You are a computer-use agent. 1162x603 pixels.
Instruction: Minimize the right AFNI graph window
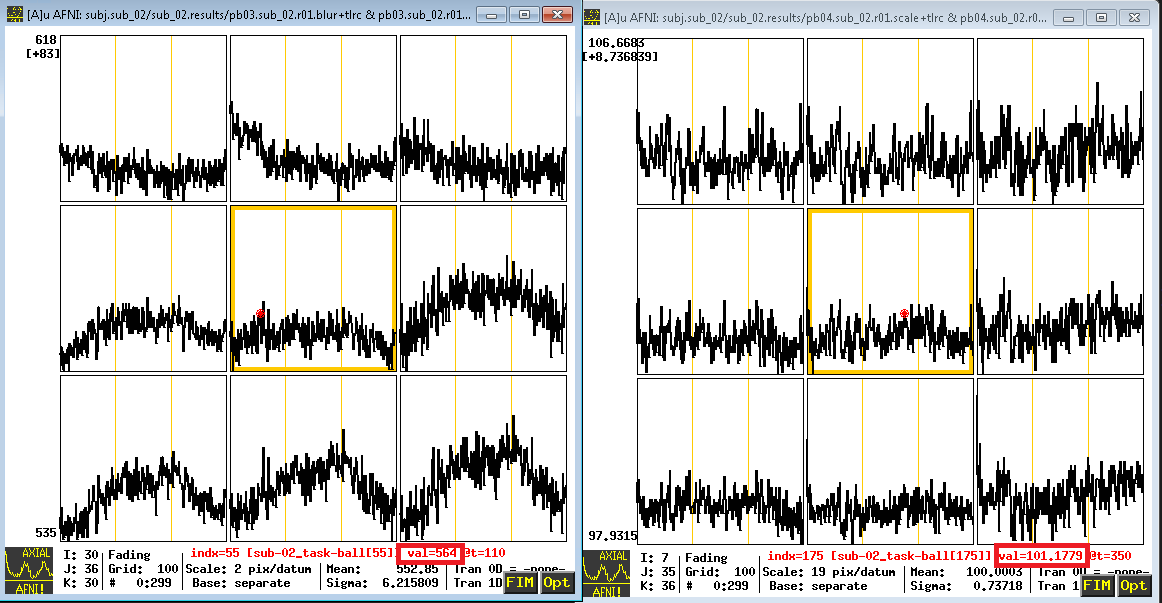tap(1068, 17)
